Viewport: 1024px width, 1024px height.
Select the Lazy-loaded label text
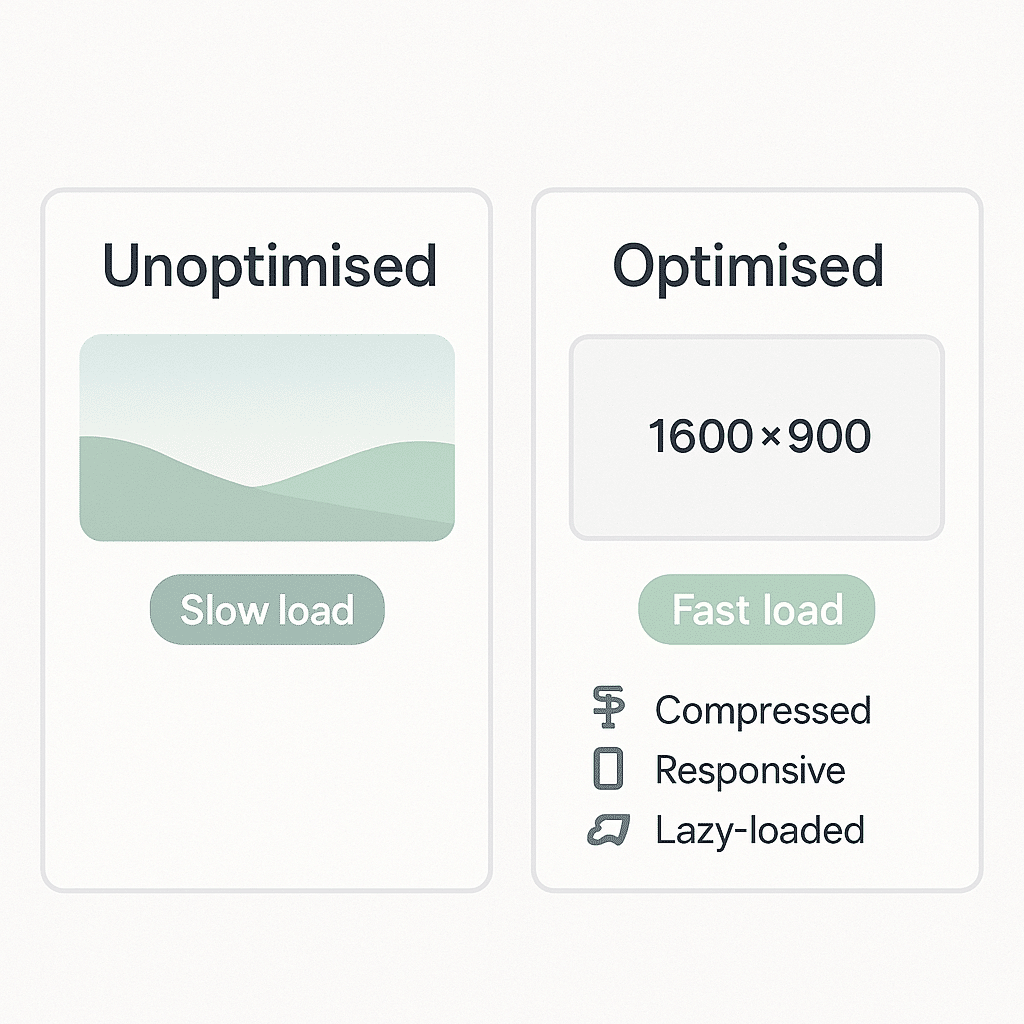click(760, 830)
